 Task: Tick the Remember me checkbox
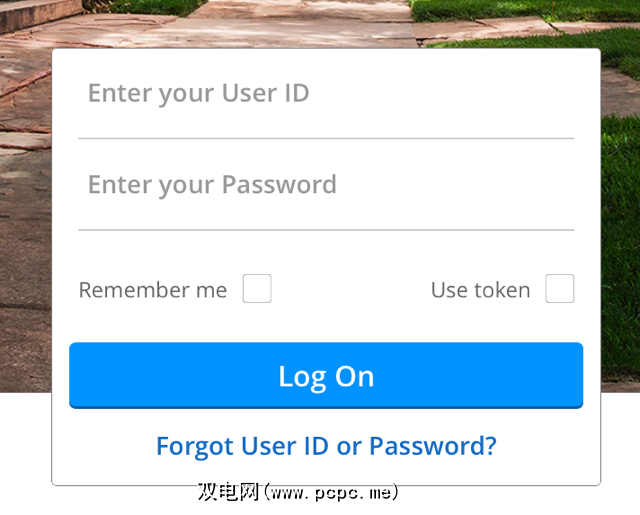pos(257,289)
